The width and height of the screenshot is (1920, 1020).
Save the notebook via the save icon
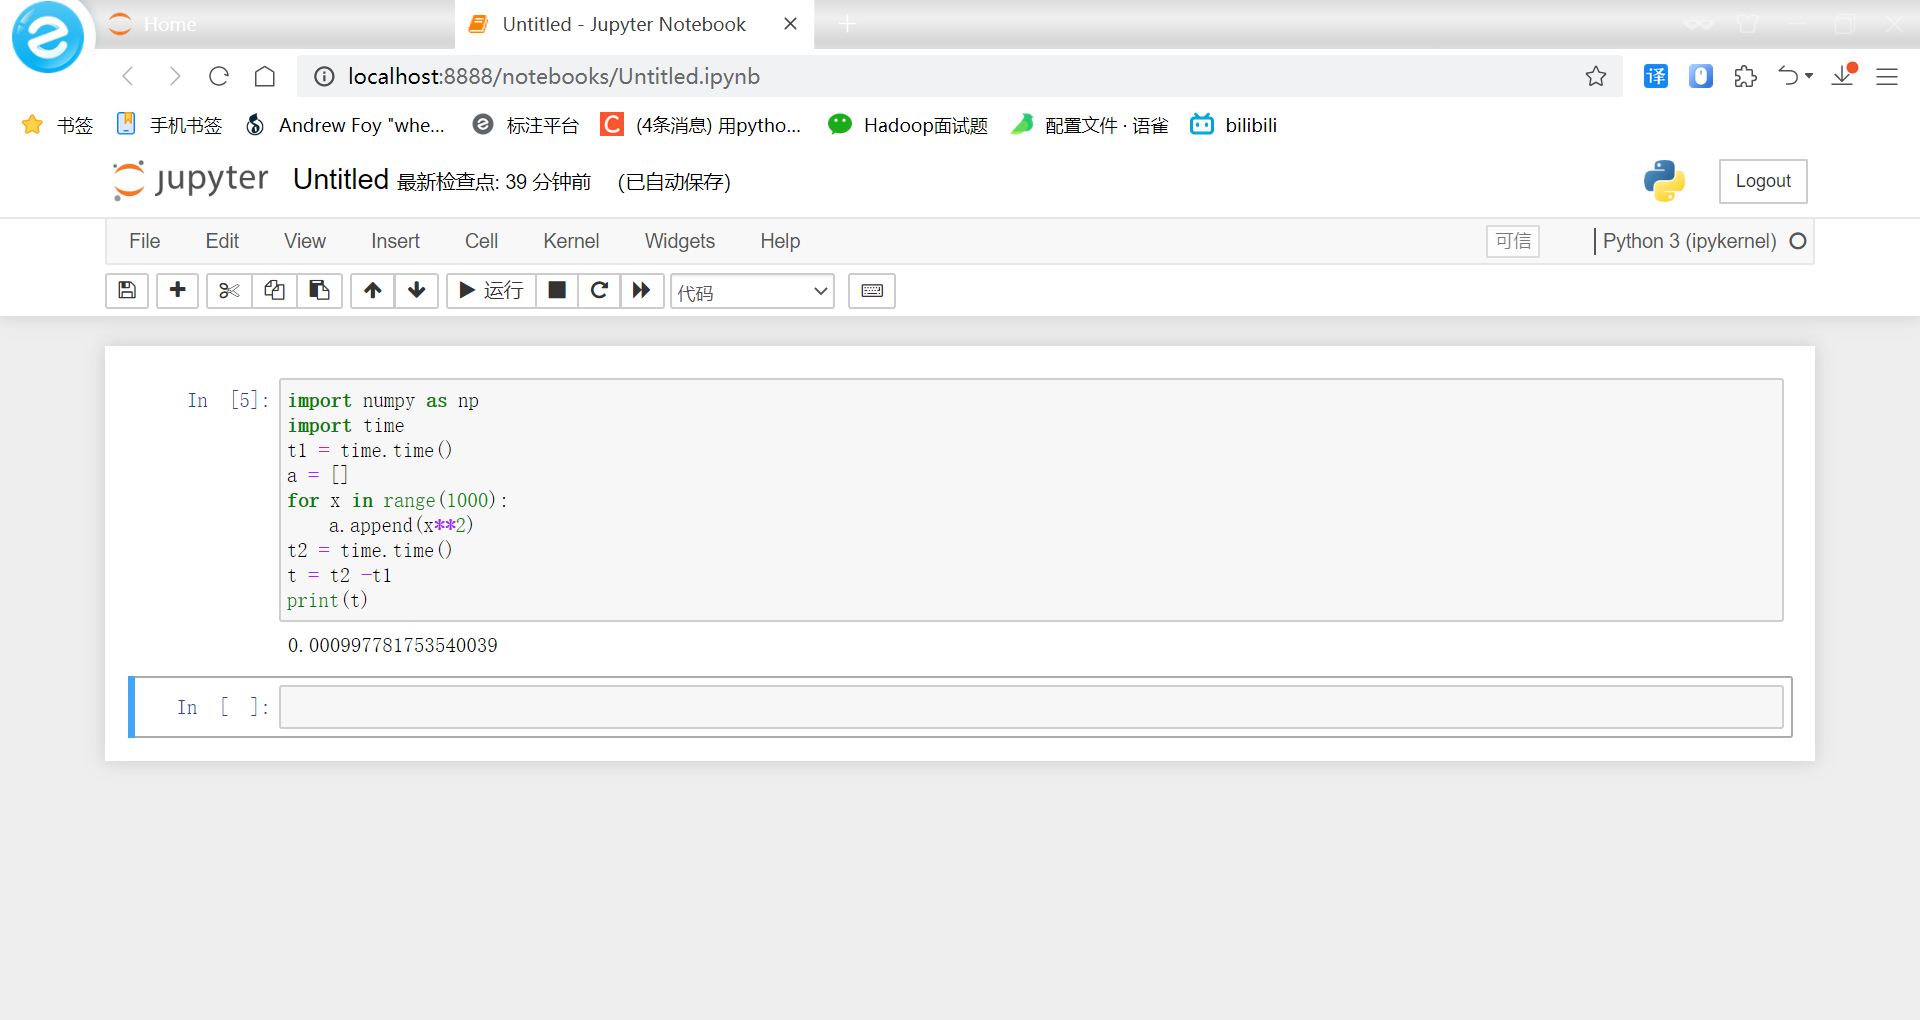tap(126, 291)
